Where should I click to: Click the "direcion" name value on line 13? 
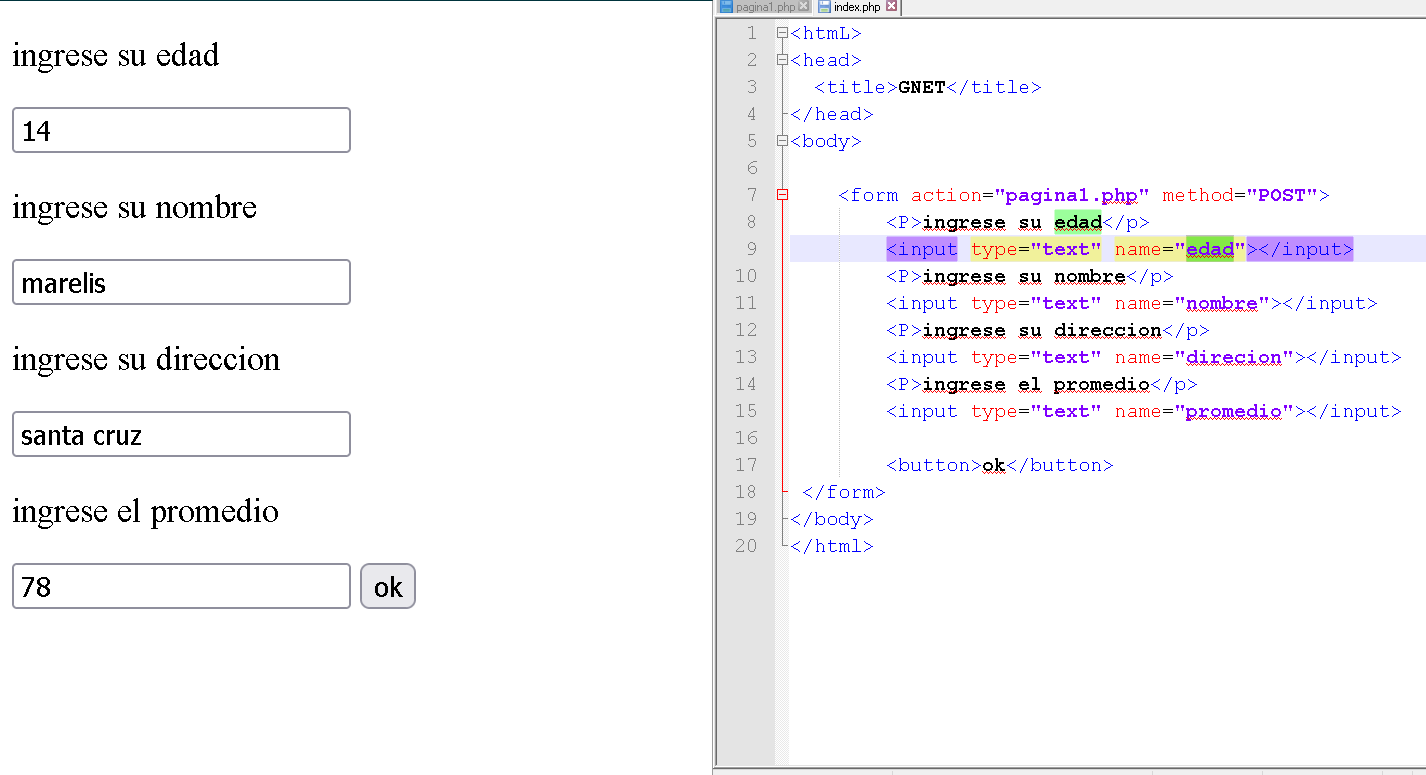click(x=1234, y=357)
